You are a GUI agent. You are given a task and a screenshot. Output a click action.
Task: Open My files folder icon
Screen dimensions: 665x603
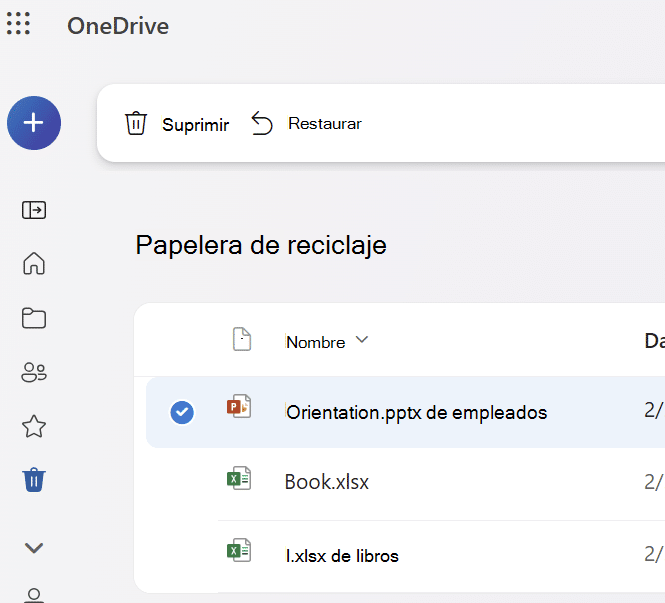coord(34,318)
